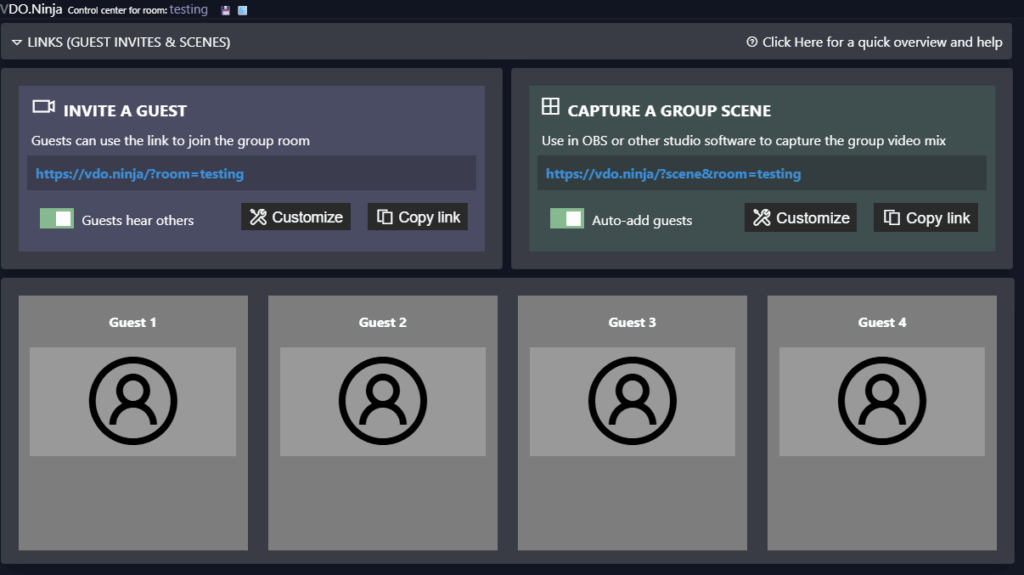Click the light blue notes icon in header
This screenshot has height=575, width=1024.
pyautogui.click(x=242, y=10)
